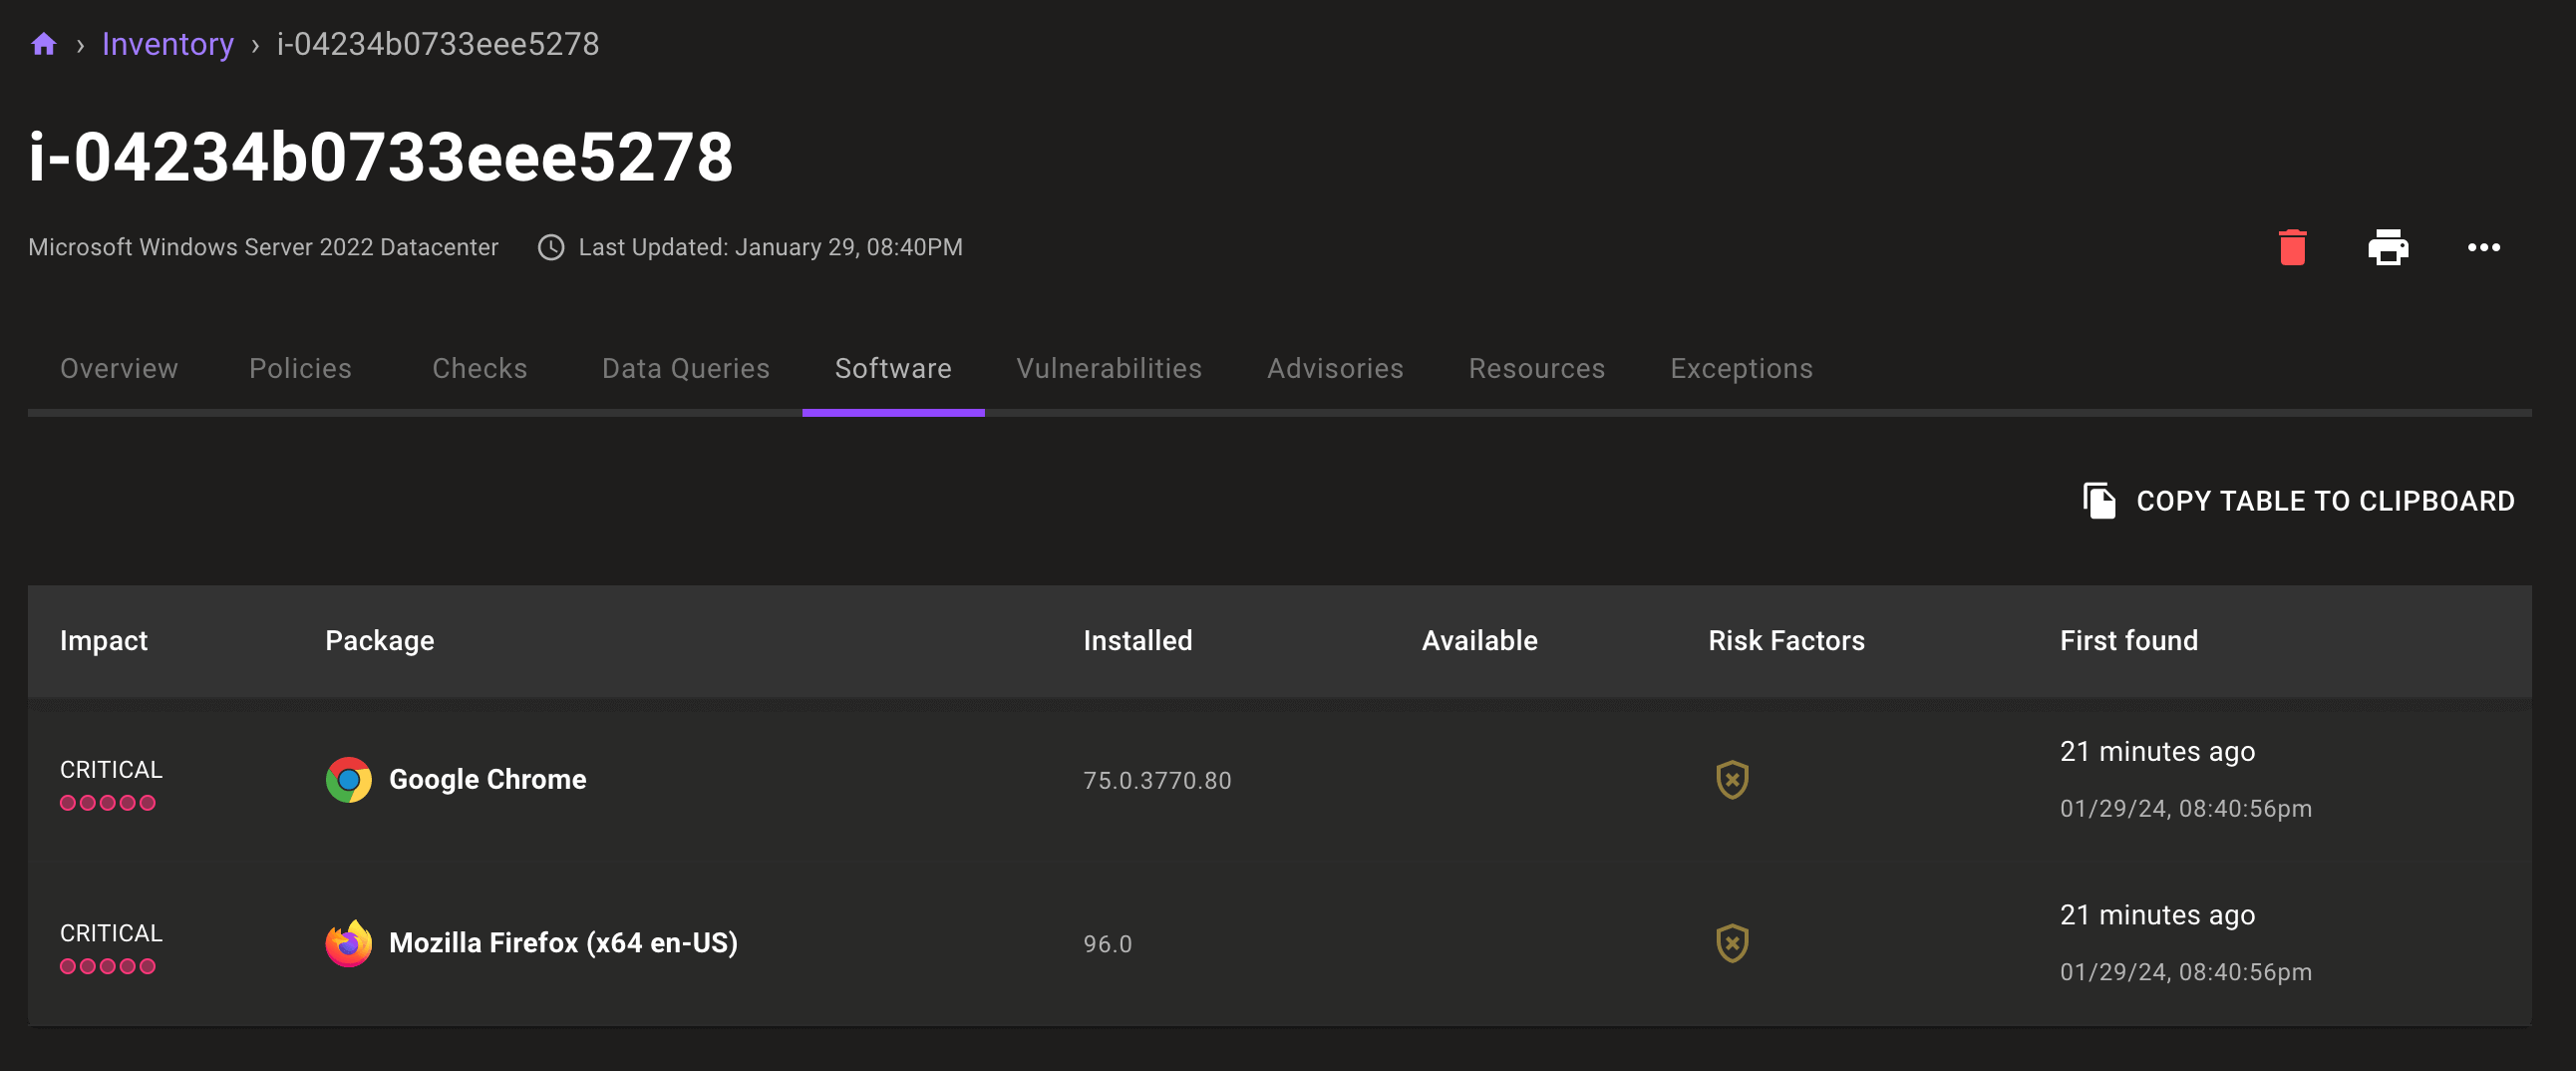2576x1071 pixels.
Task: Sort by the First found column header
Action: (x=2128, y=641)
